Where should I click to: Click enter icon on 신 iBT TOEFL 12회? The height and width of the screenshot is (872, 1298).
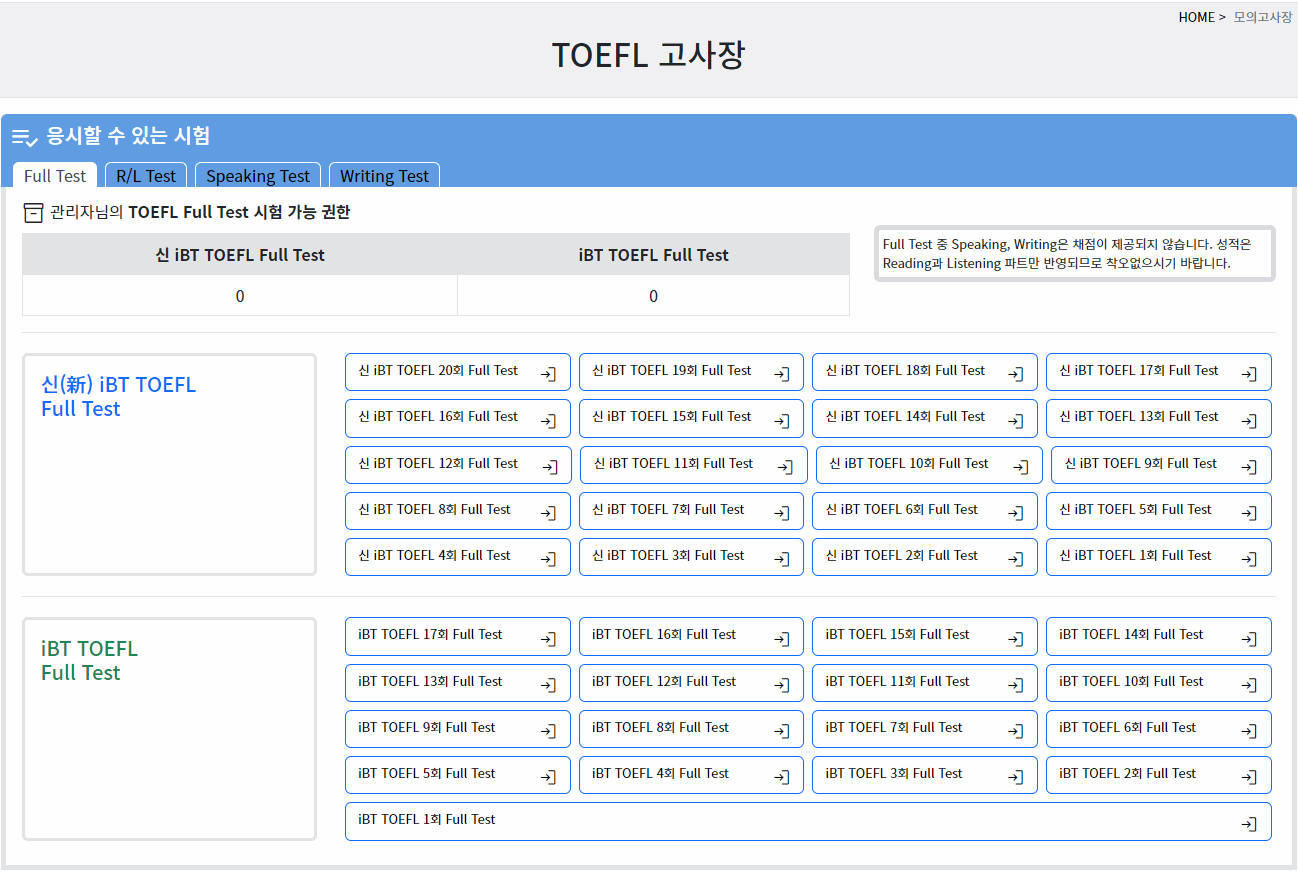pos(548,467)
